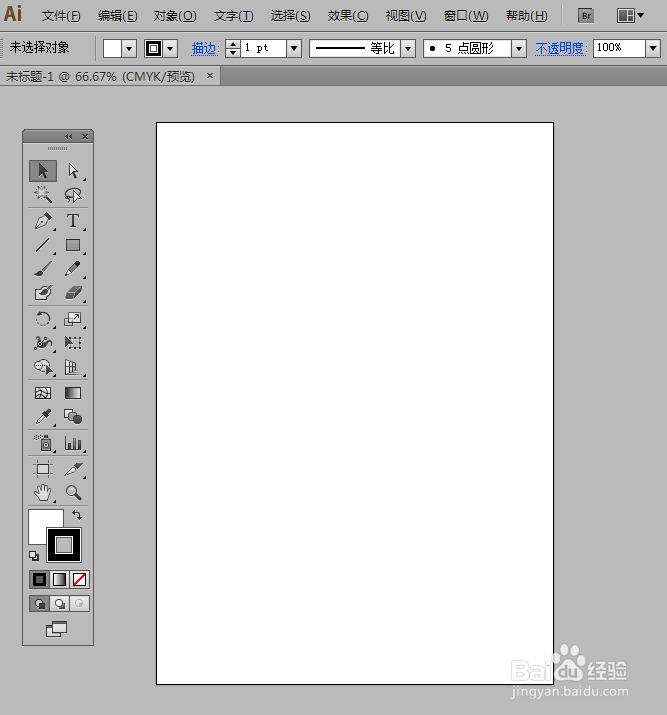
Task: Select the Mesh tool
Action: click(43, 393)
